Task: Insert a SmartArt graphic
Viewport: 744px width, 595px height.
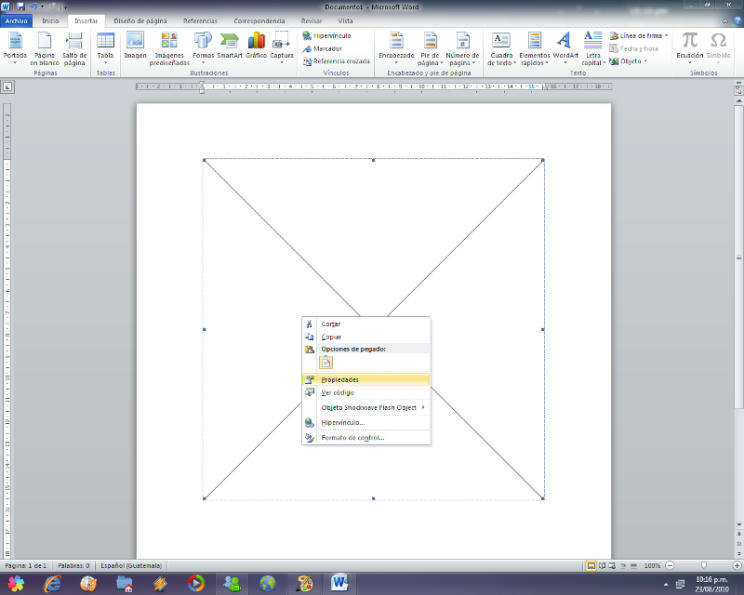Action: [230, 47]
